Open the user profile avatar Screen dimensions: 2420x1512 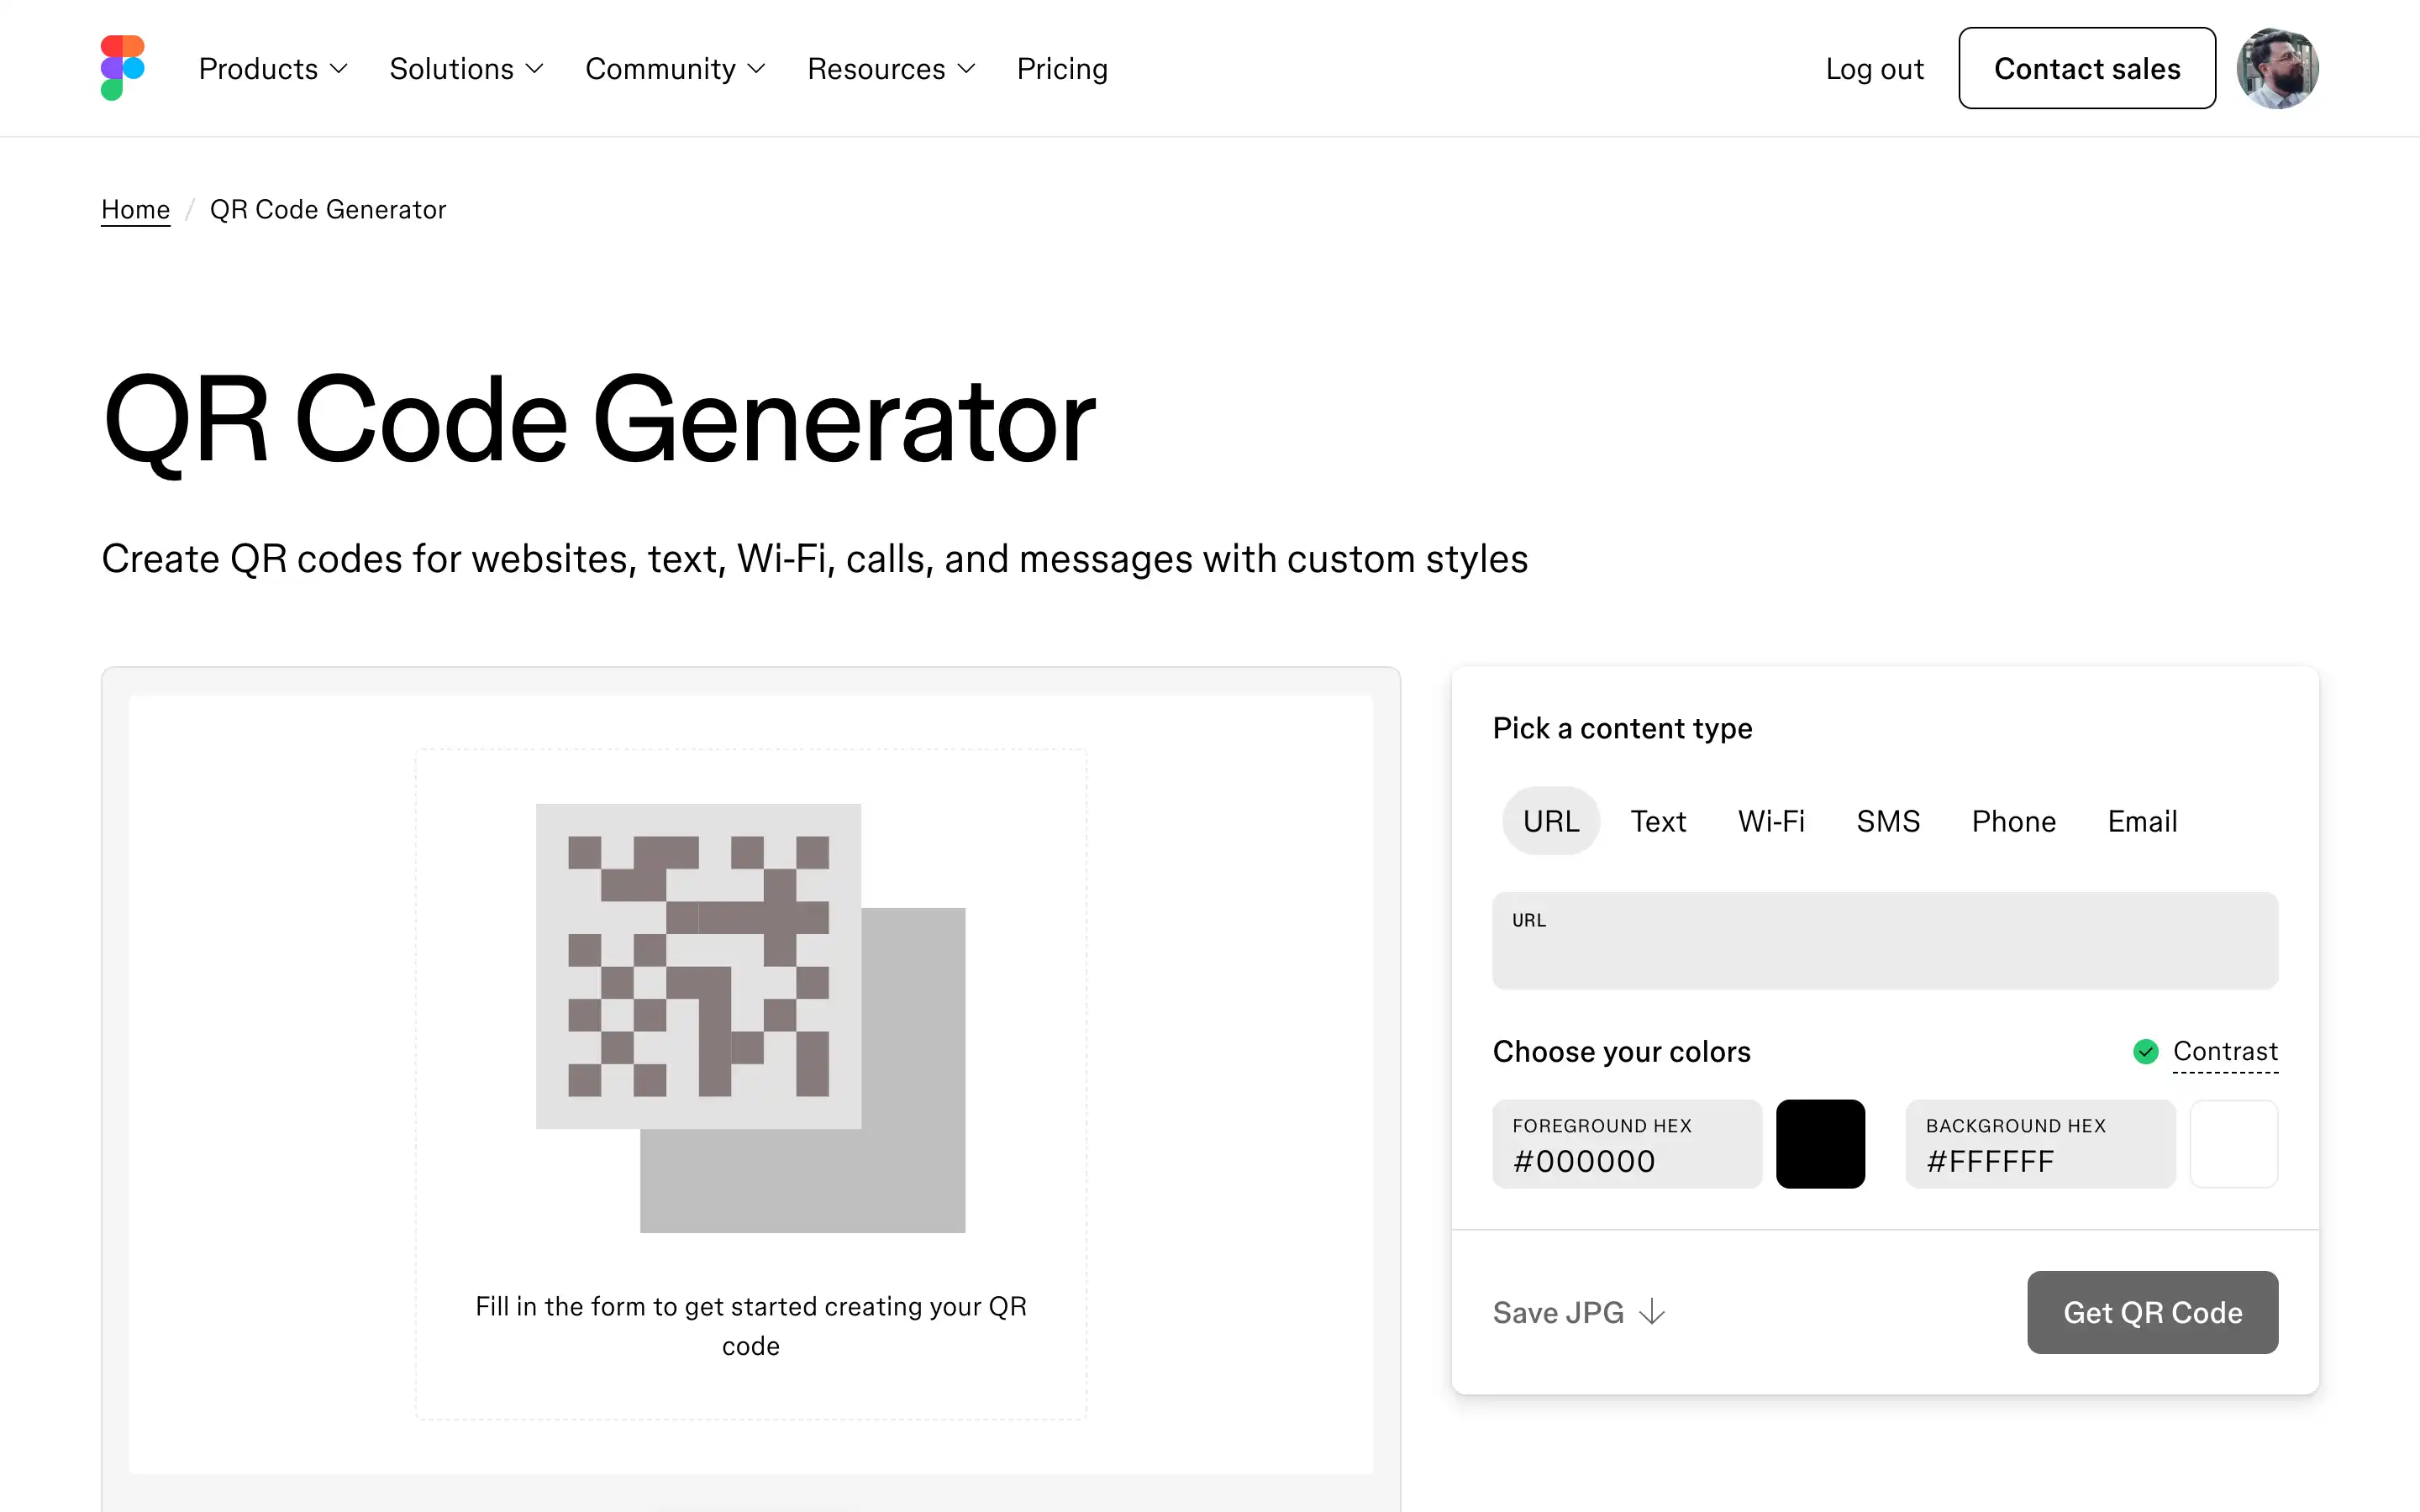pos(2277,68)
